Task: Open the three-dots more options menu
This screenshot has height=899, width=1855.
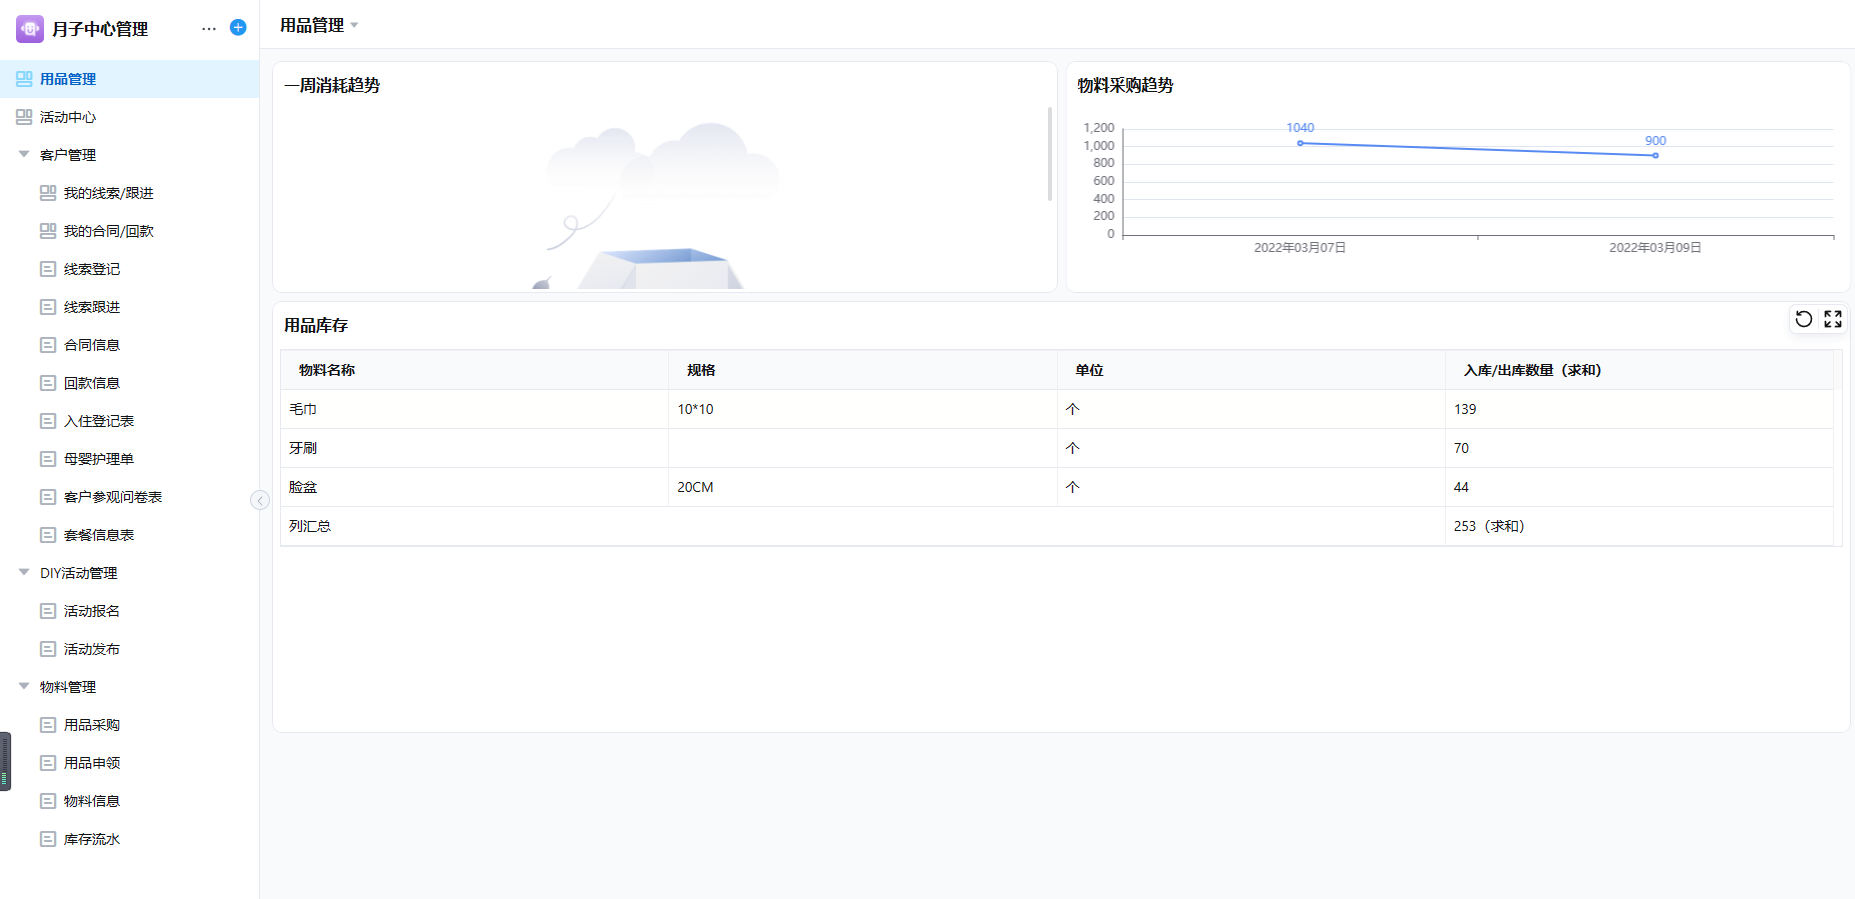Action: (x=208, y=29)
